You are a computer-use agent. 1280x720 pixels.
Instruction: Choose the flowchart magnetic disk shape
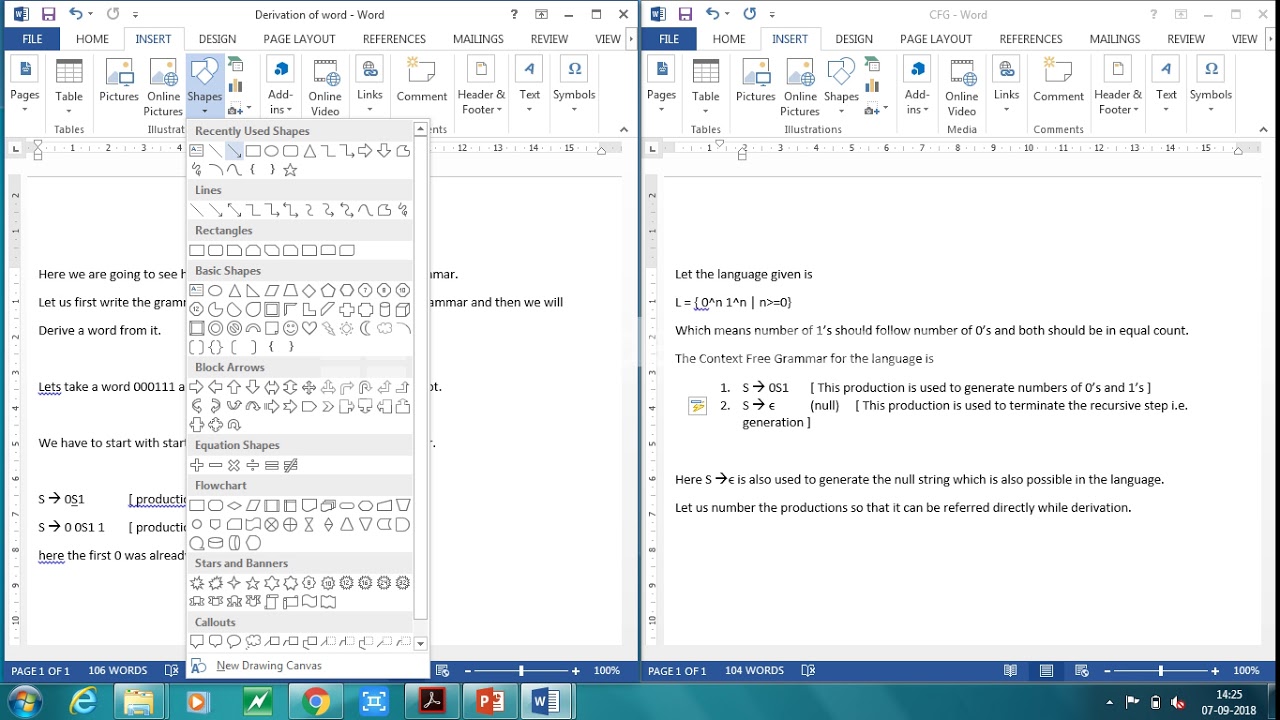coord(215,543)
